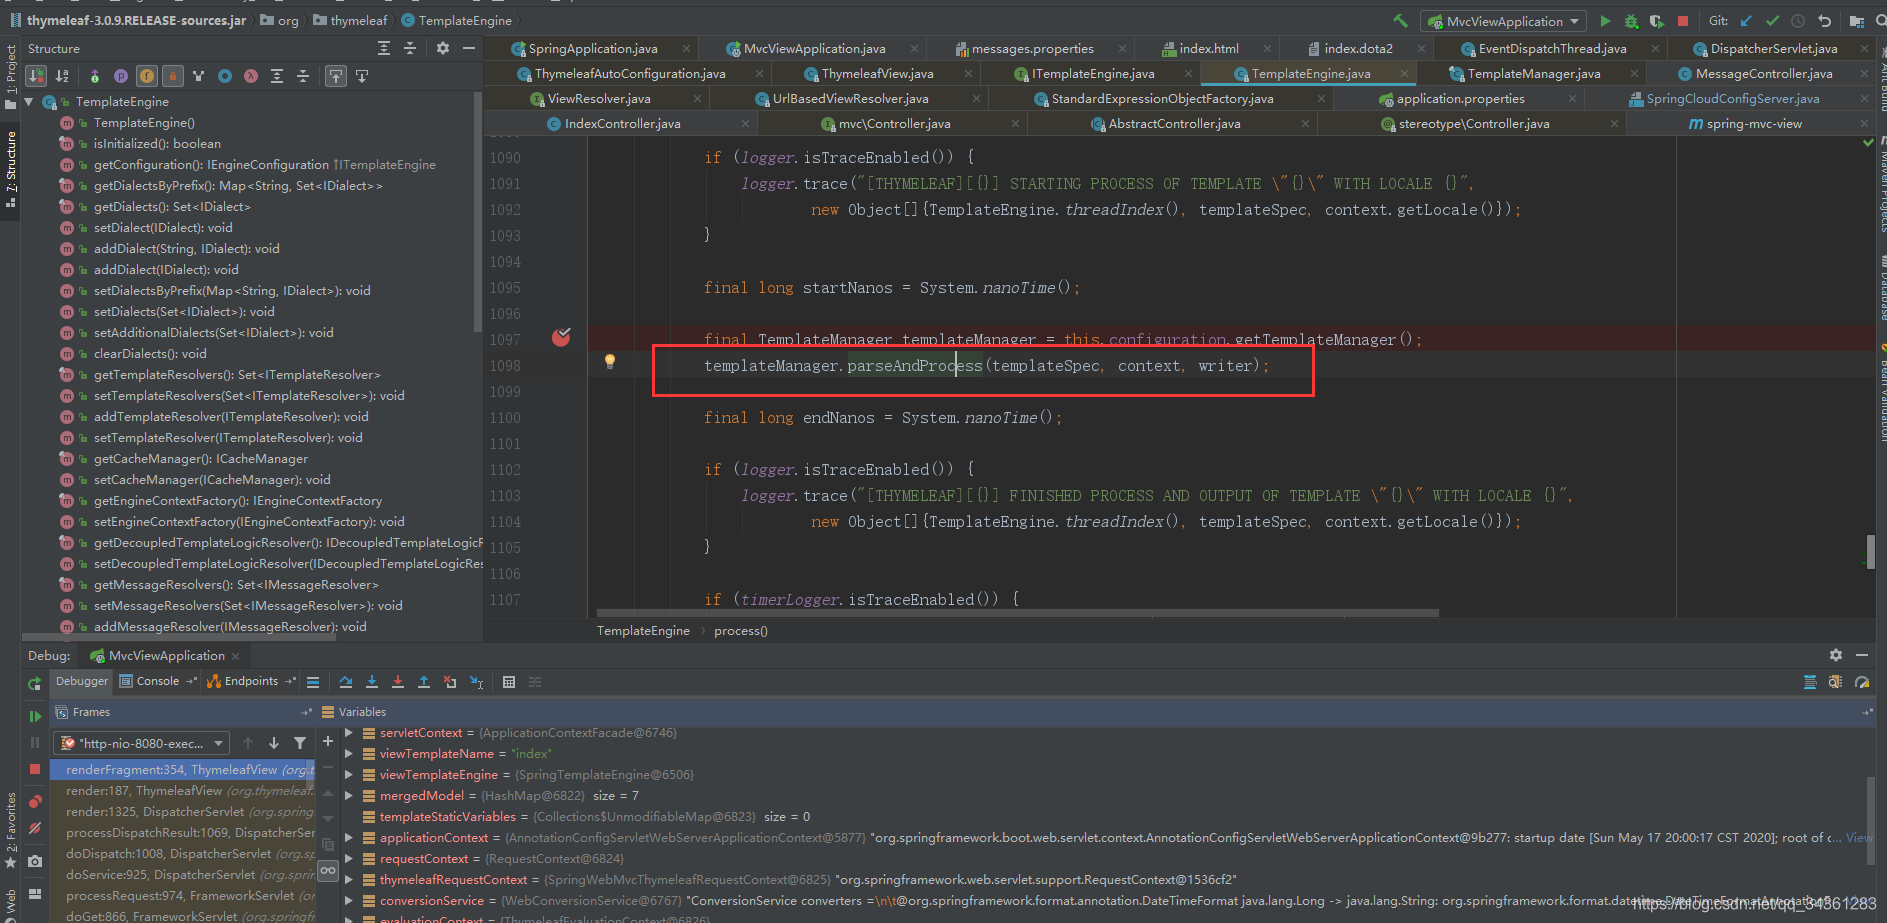Viewport: 1887px width, 923px height.
Task: Click Get Thread Dump camera icon
Action: click(35, 861)
